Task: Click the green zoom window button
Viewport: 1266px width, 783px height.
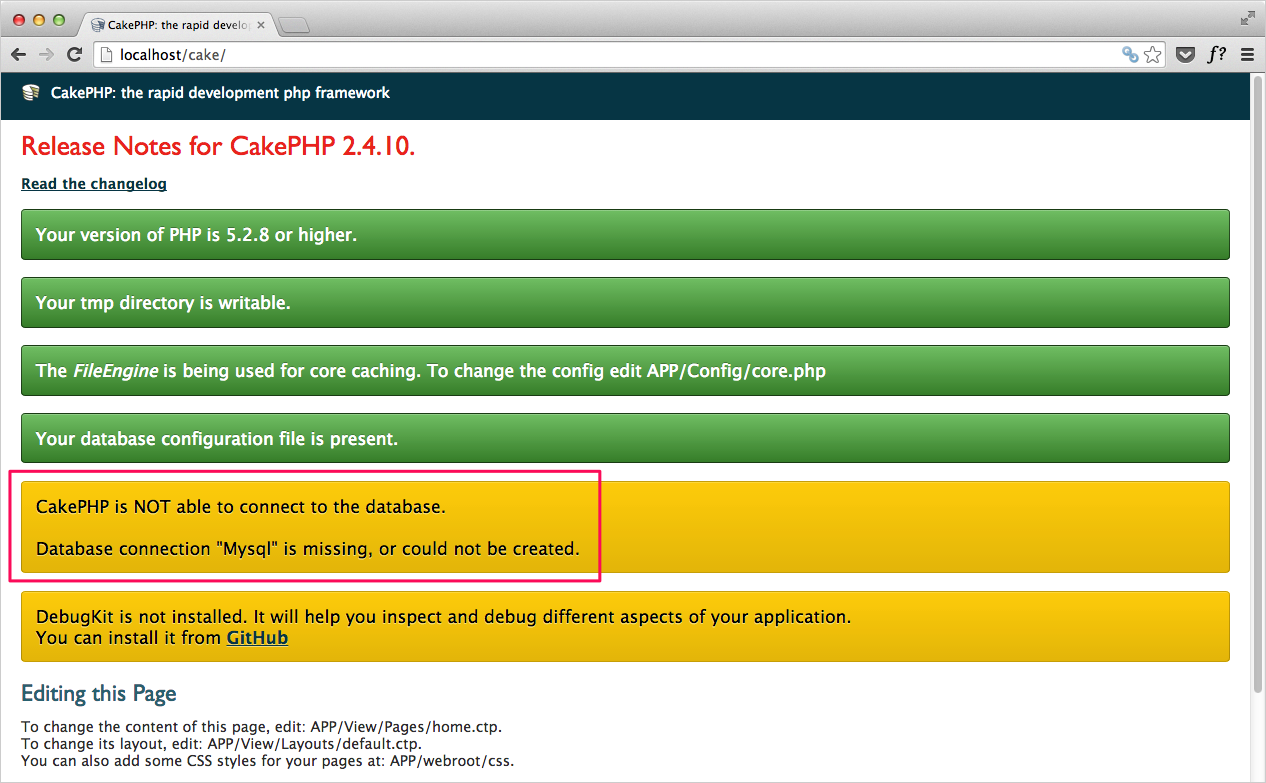Action: [x=59, y=19]
